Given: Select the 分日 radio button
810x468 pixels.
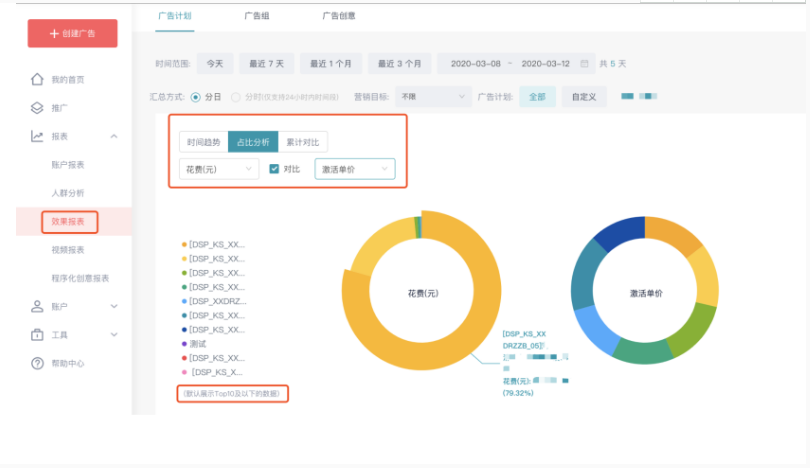Looking at the screenshot, I should pyautogui.click(x=195, y=97).
